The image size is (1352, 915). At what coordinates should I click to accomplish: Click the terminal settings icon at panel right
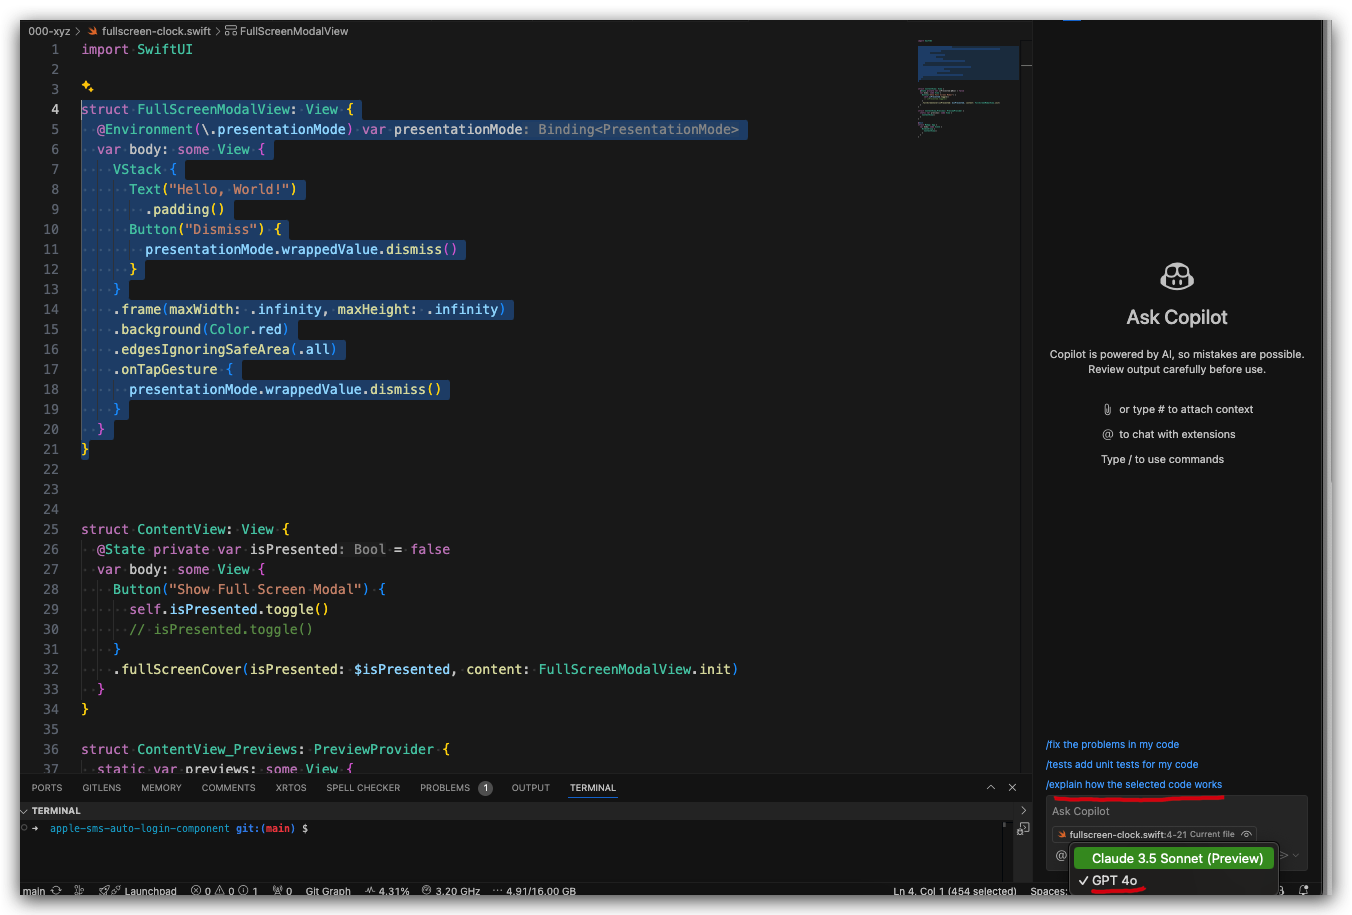pos(1023,828)
